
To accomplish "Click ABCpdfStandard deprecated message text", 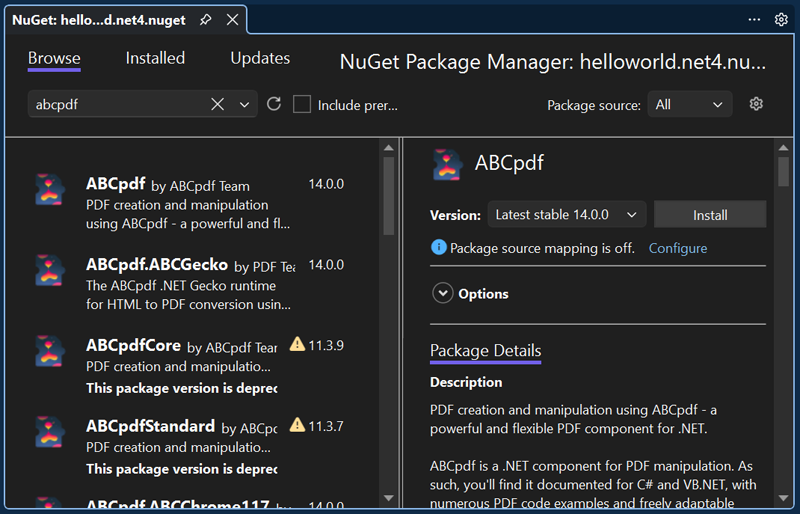I will point(182,469).
